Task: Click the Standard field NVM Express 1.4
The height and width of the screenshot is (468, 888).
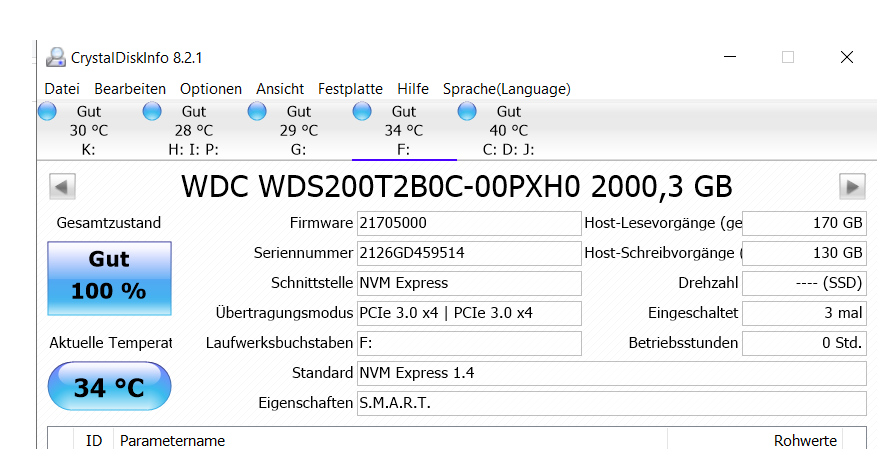Action: tap(612, 373)
